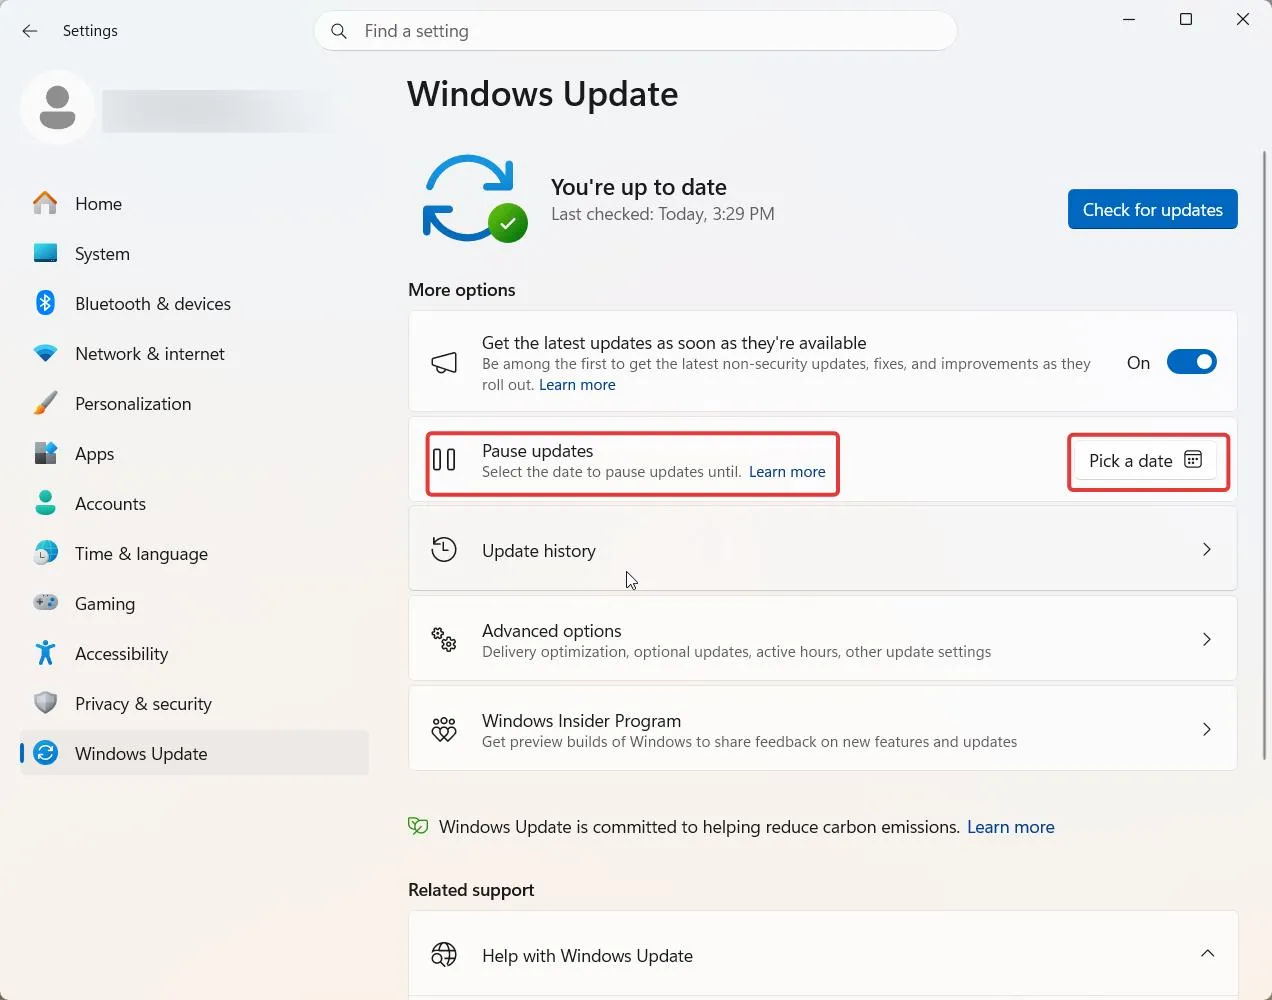Click the large update status sync icon

(x=474, y=199)
